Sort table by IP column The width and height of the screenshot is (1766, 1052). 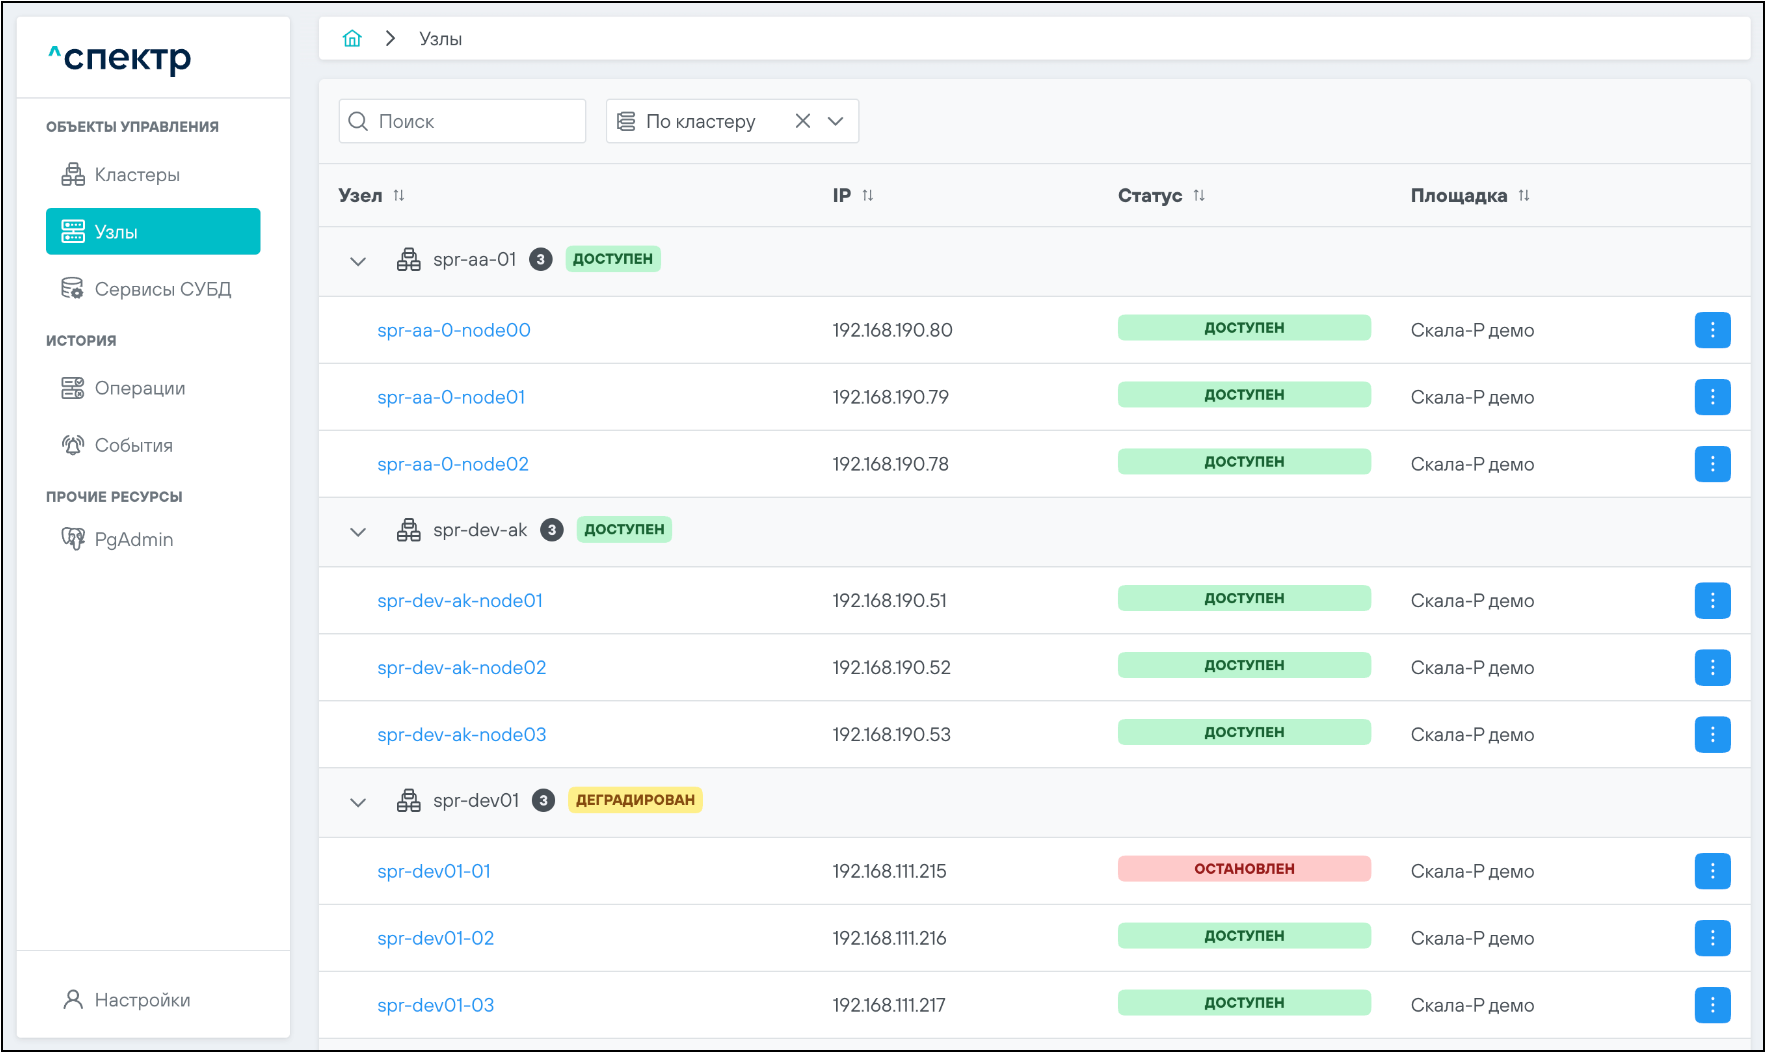pyautogui.click(x=868, y=196)
